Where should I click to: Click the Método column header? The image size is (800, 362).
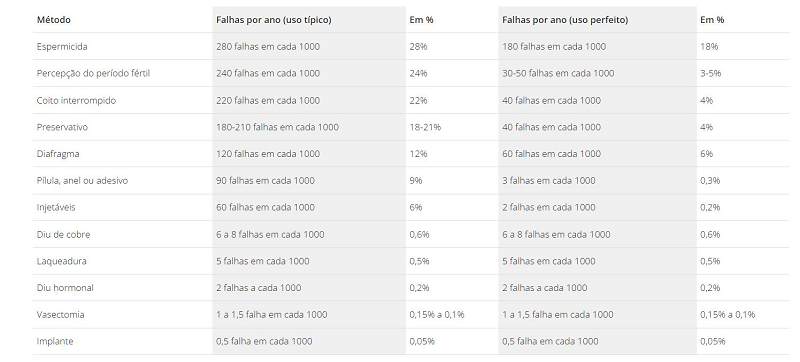[x=54, y=20]
